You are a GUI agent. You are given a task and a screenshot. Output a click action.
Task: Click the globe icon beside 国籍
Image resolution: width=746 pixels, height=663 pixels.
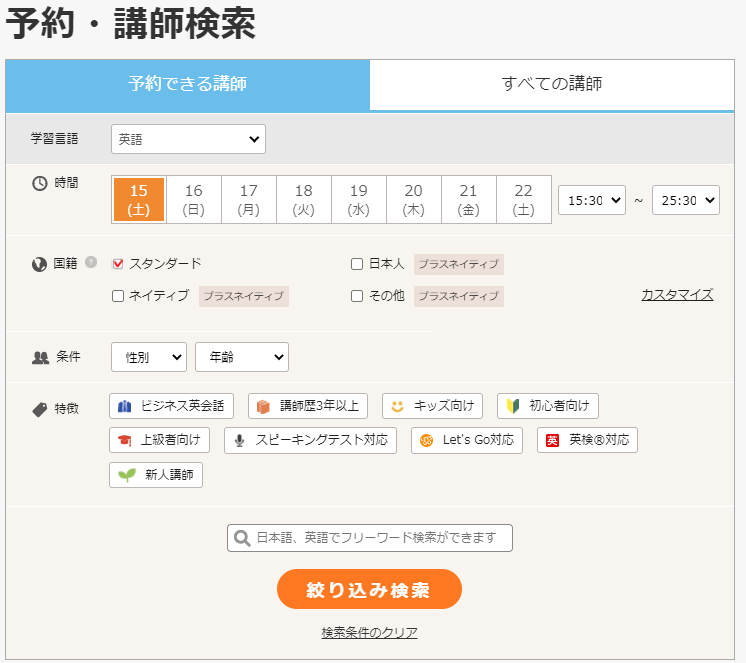click(x=39, y=264)
